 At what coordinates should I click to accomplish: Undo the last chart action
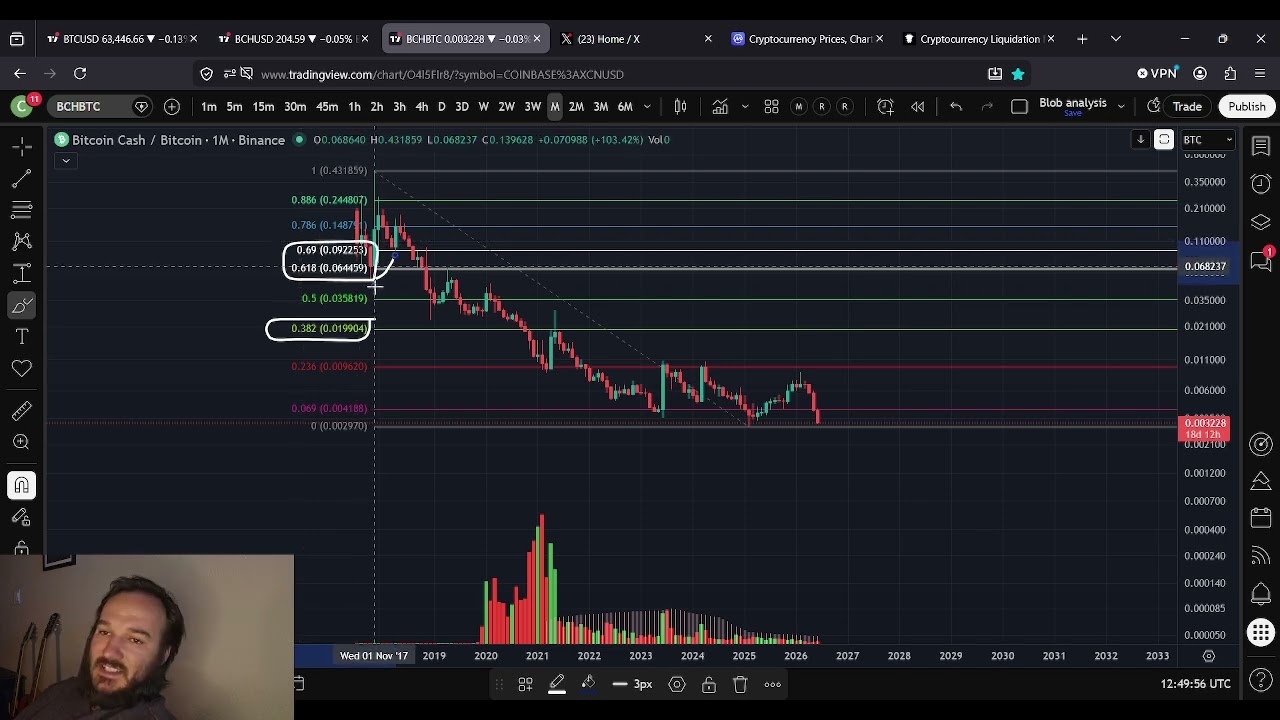pyautogui.click(x=955, y=106)
